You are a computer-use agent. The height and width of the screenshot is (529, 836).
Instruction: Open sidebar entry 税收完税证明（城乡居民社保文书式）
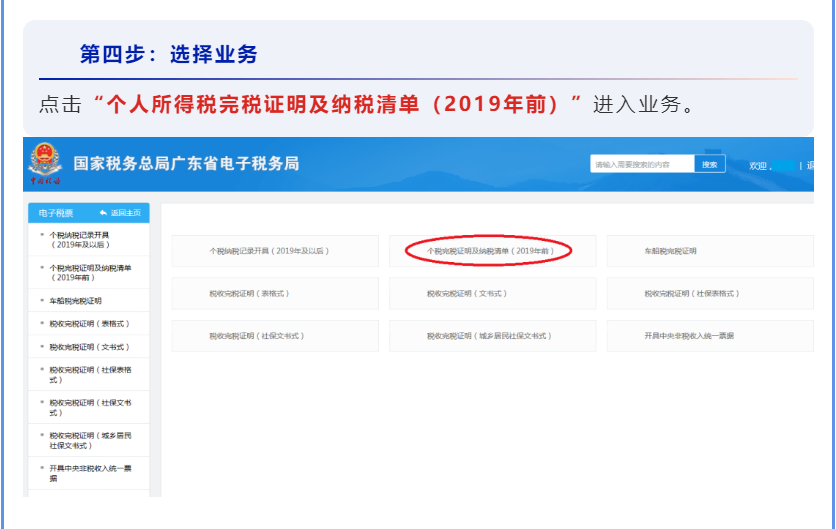[x=89, y=440]
